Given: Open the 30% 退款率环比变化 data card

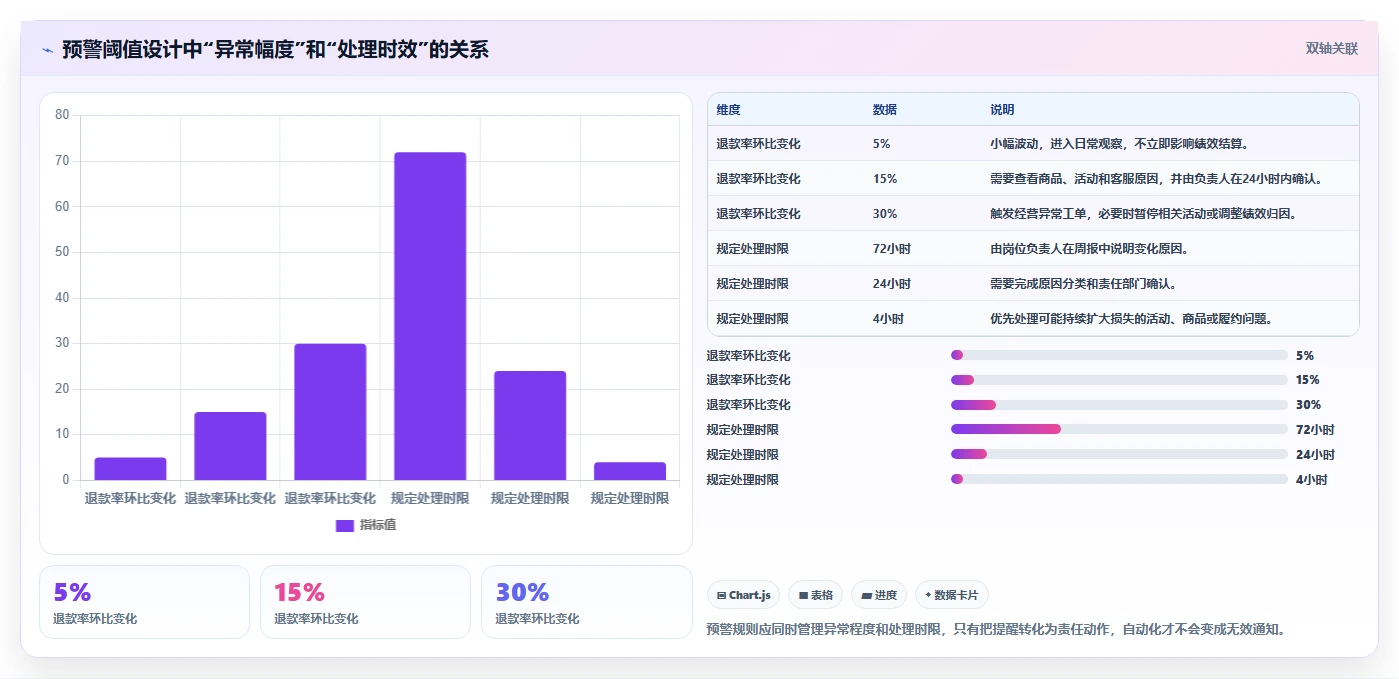Looking at the screenshot, I should 586,602.
